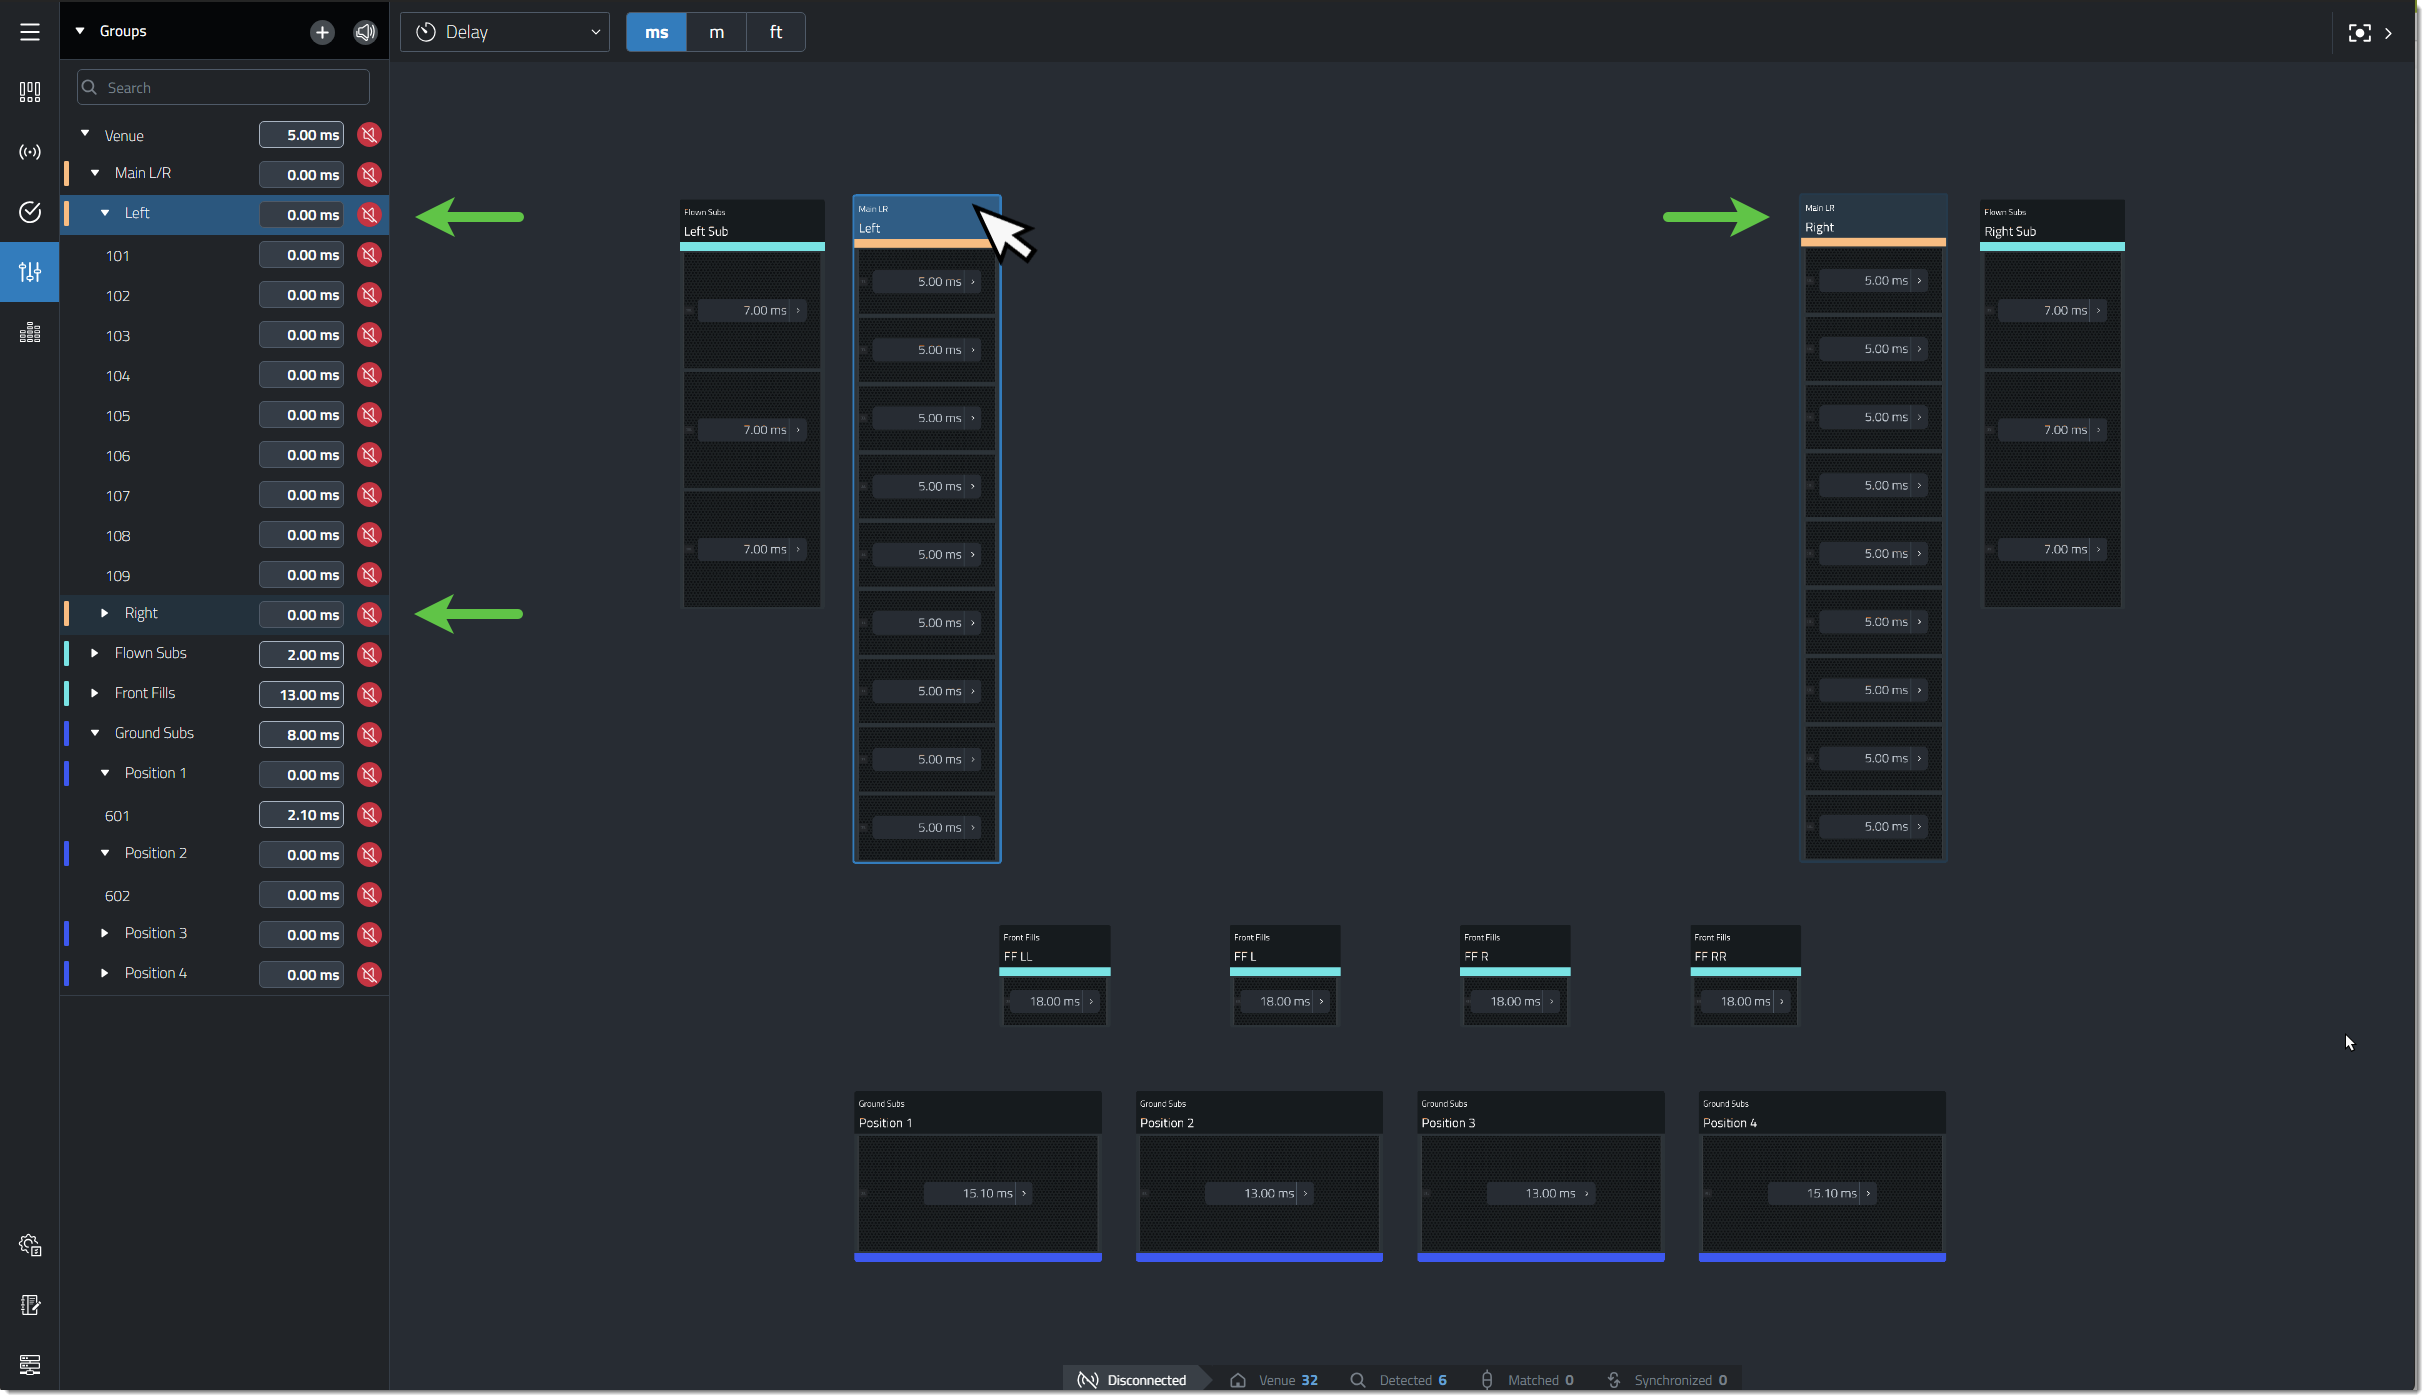
Task: Switch delay units to feet
Action: tap(776, 32)
